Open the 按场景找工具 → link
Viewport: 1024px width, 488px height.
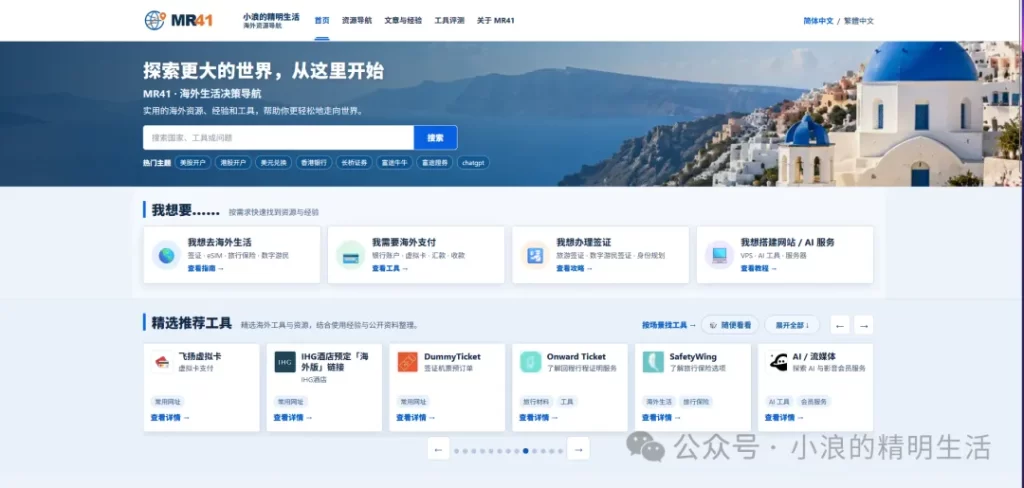(669, 325)
